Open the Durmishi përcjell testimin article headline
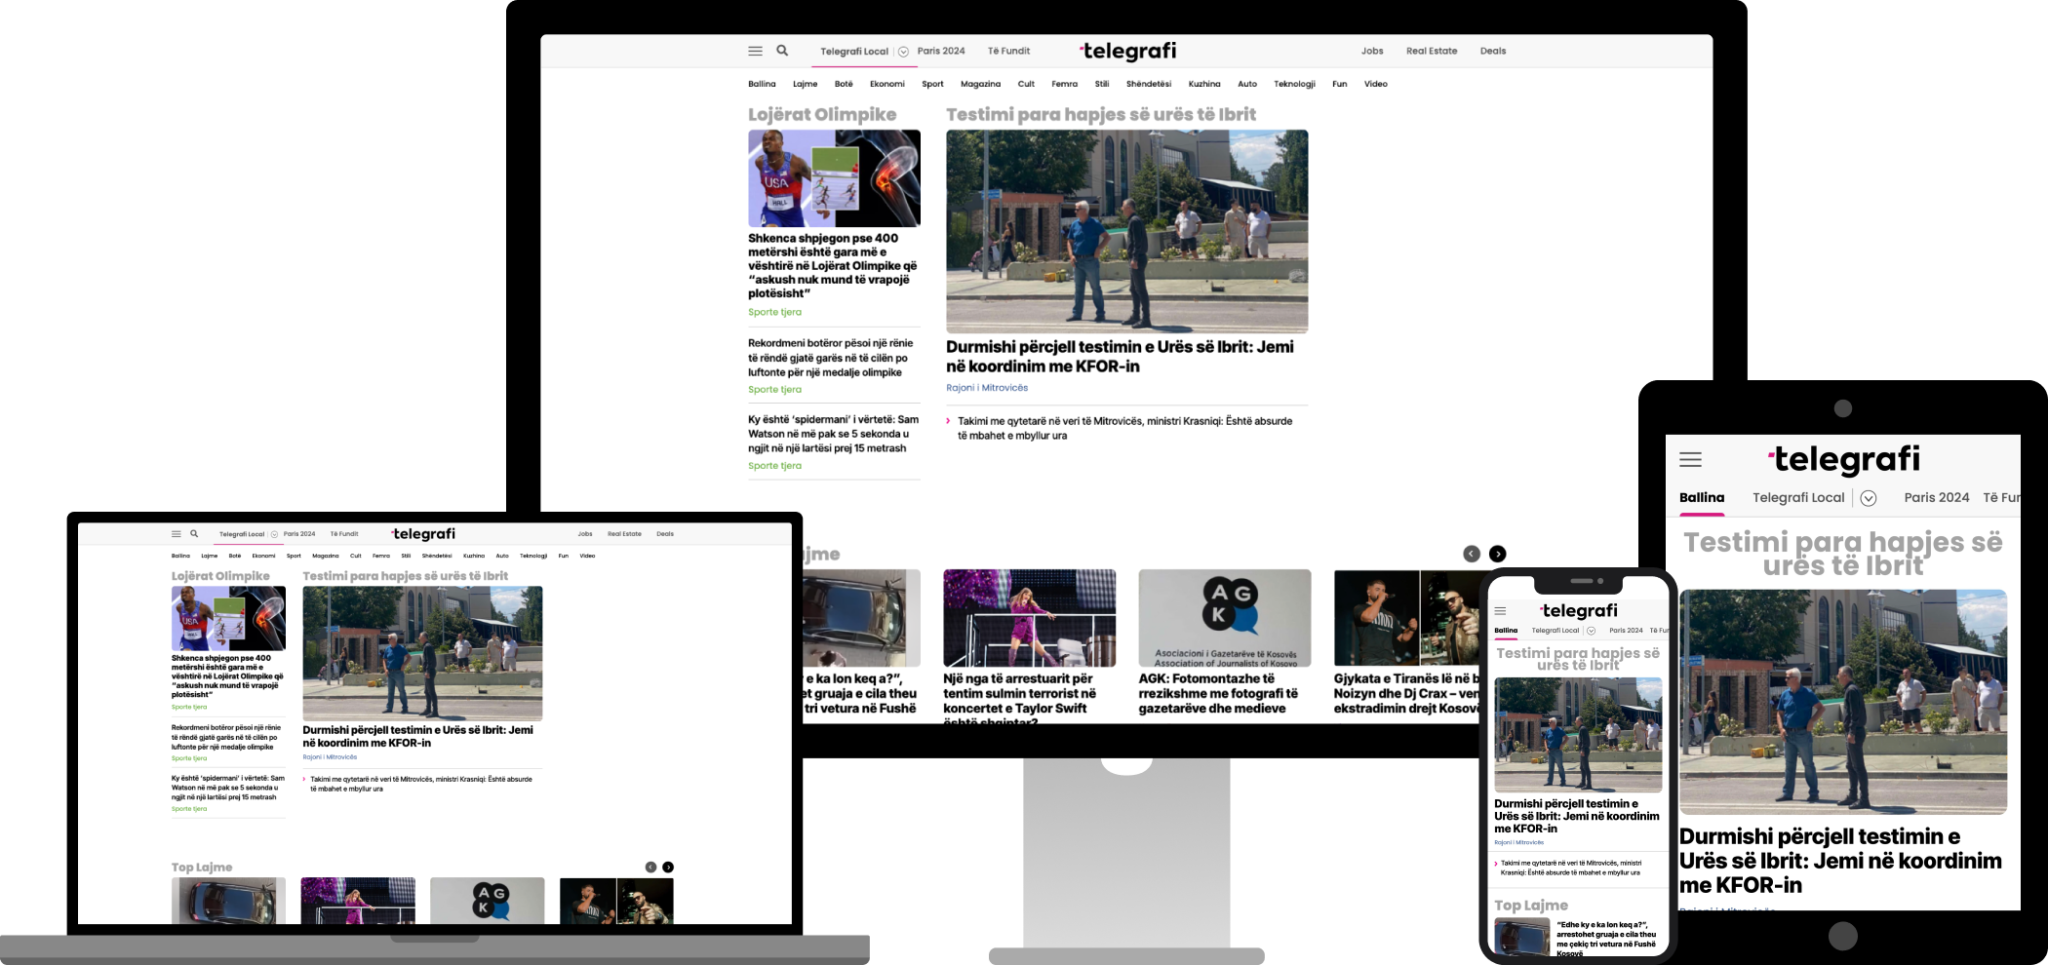 (x=1120, y=358)
